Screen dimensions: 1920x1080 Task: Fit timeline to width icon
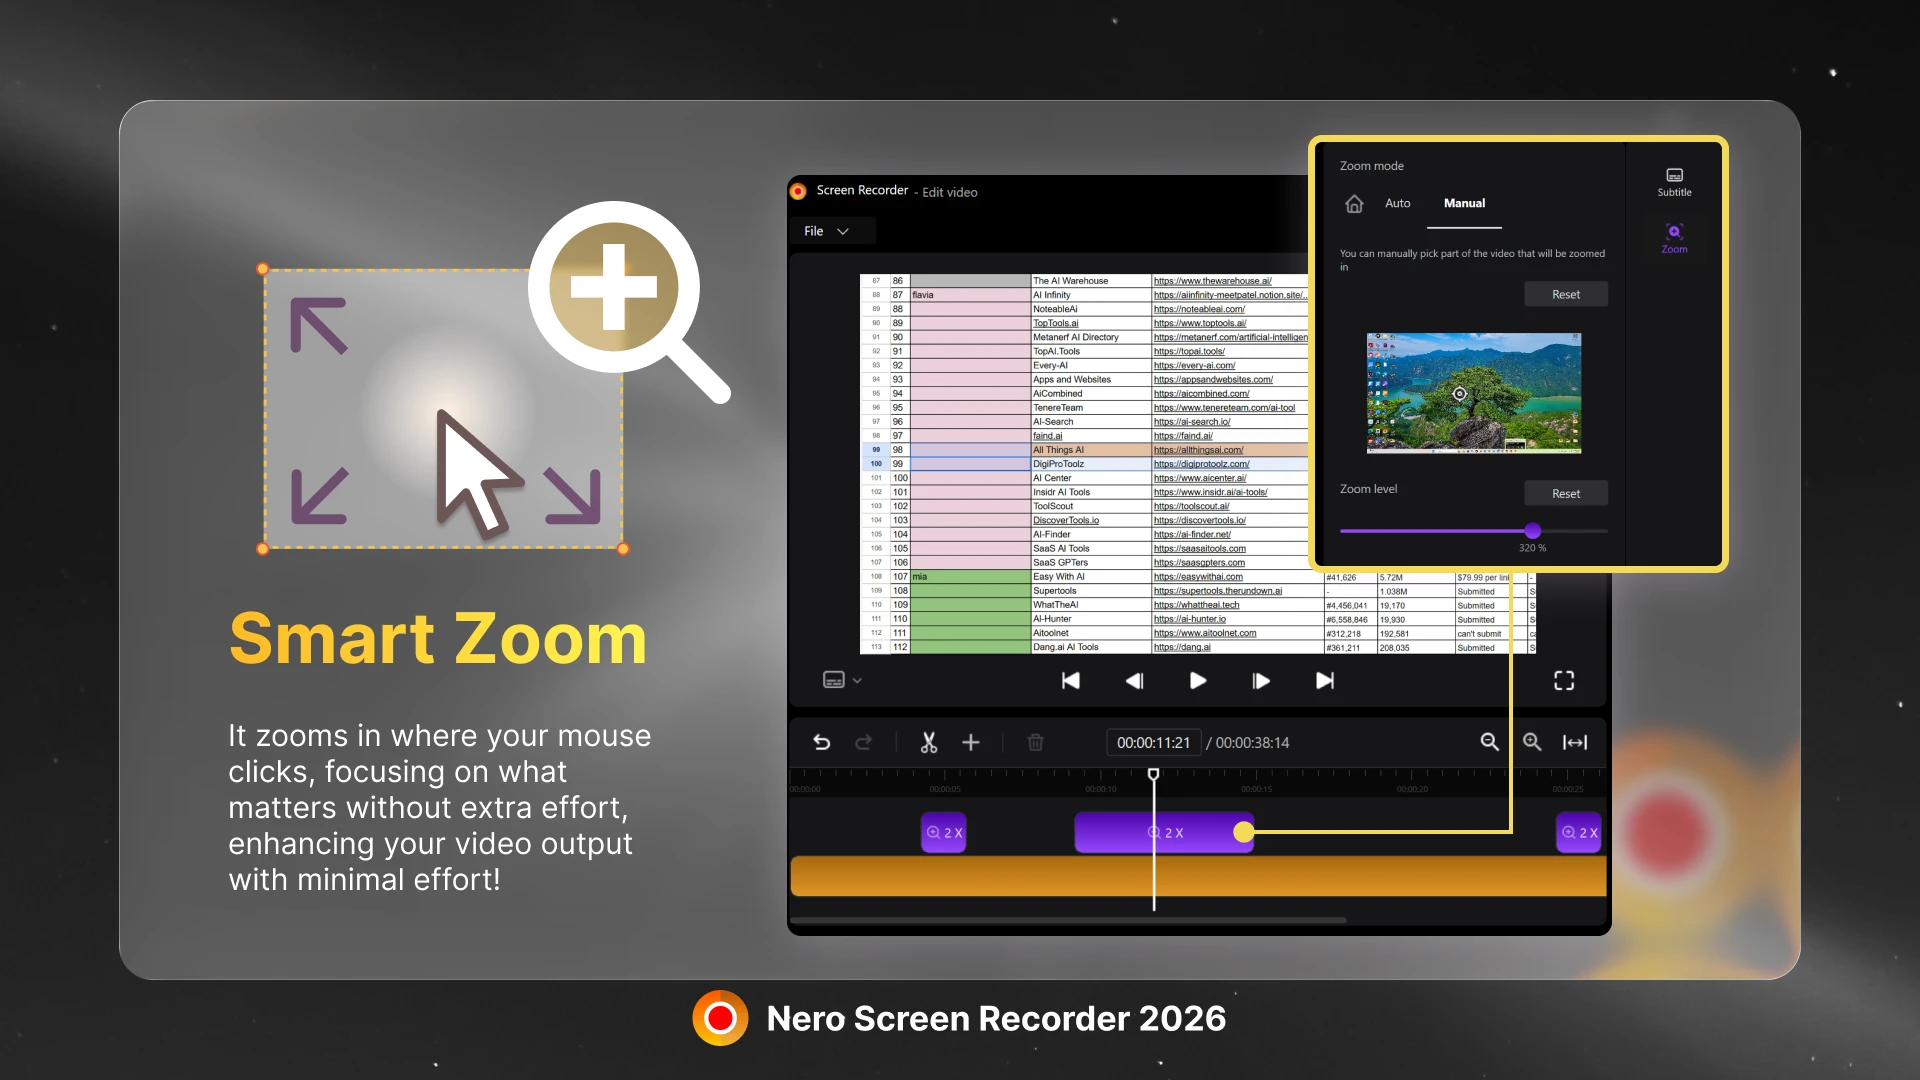click(x=1575, y=742)
